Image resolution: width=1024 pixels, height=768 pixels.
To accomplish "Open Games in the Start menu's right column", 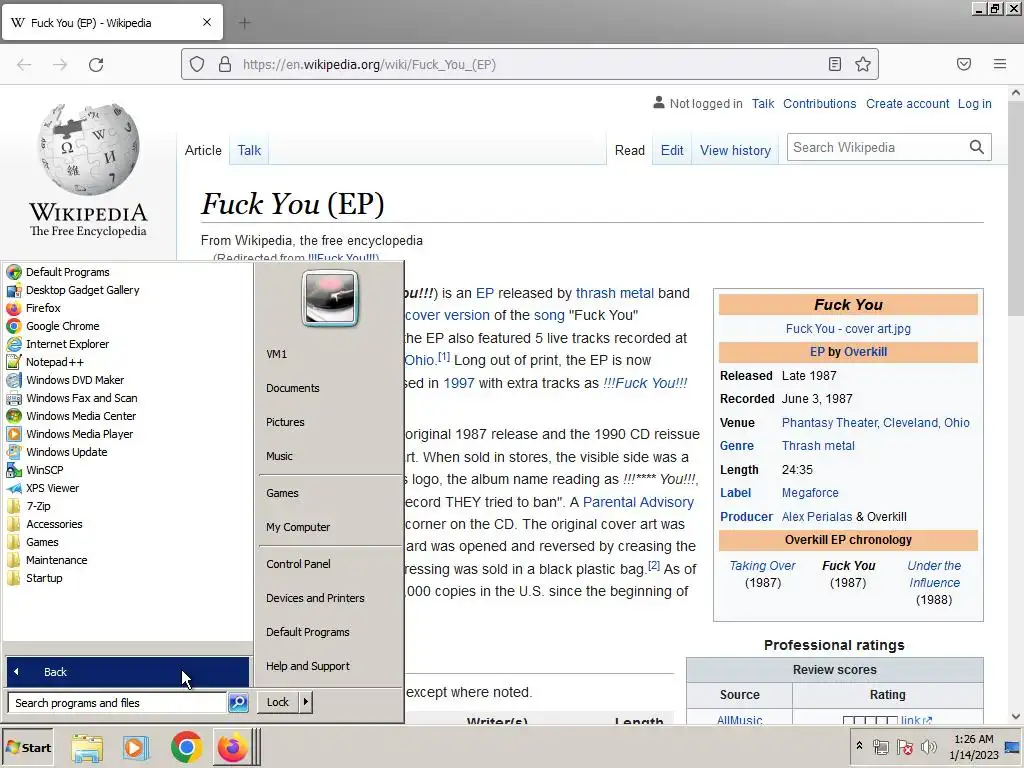I will click(x=282, y=493).
